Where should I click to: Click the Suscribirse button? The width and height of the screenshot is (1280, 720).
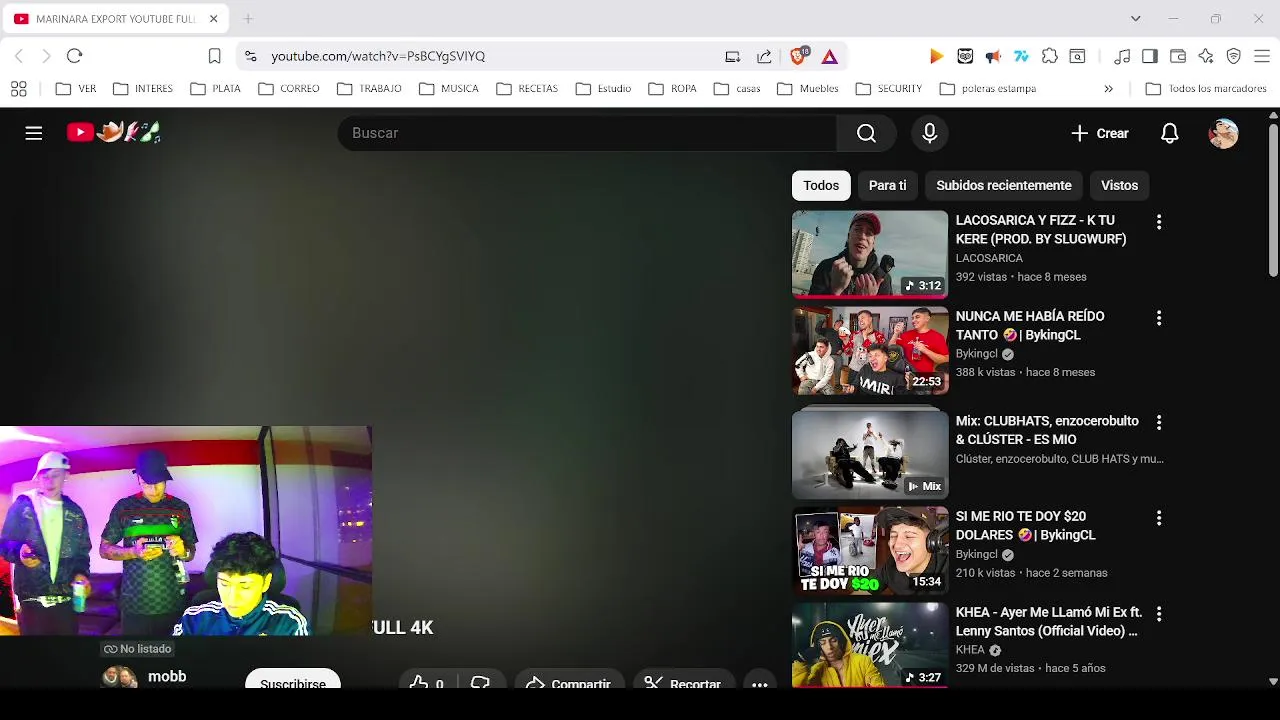coord(293,680)
